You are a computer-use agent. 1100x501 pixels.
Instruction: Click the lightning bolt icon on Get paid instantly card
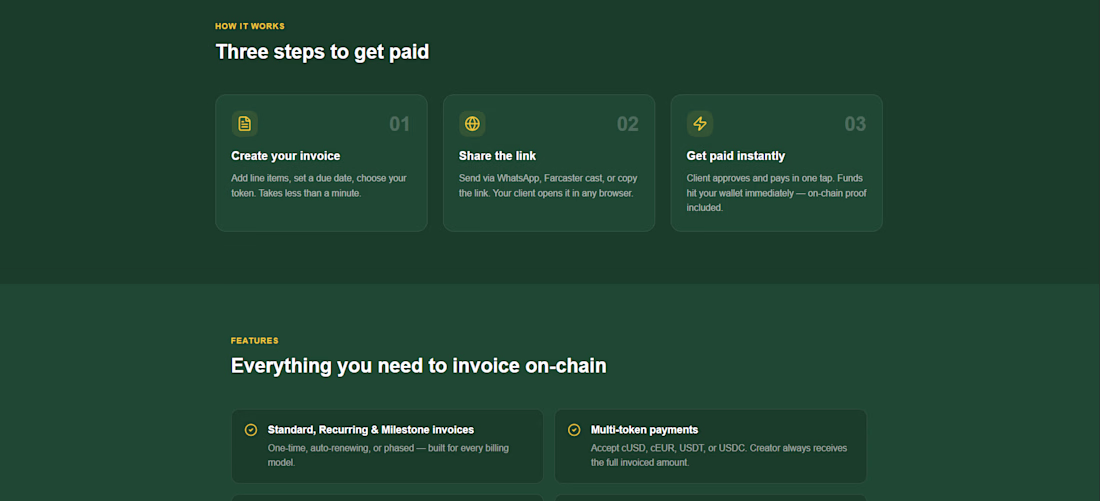(699, 124)
